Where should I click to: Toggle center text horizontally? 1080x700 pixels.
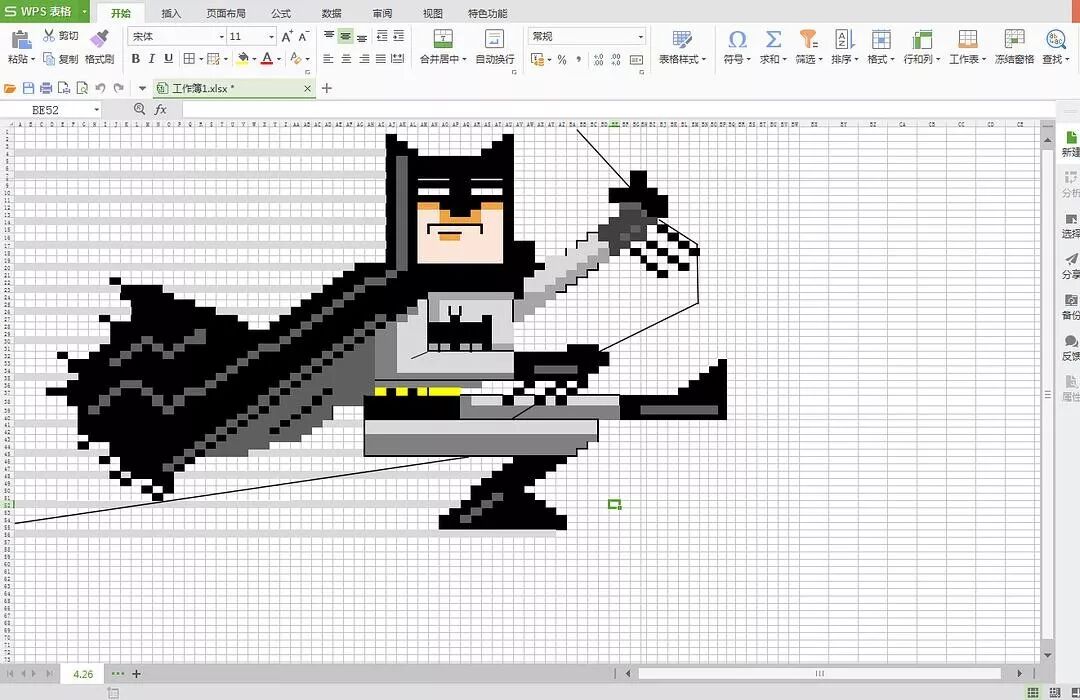click(346, 59)
